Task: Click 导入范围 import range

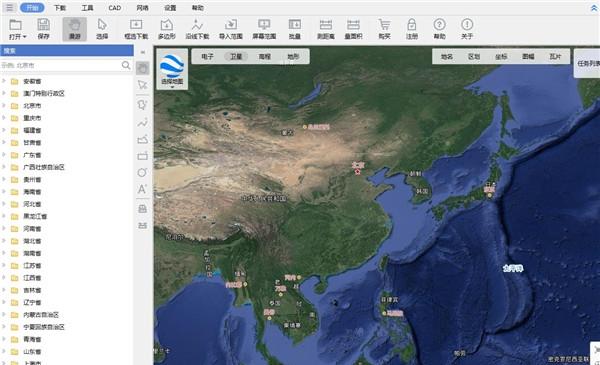Action: pos(231,29)
